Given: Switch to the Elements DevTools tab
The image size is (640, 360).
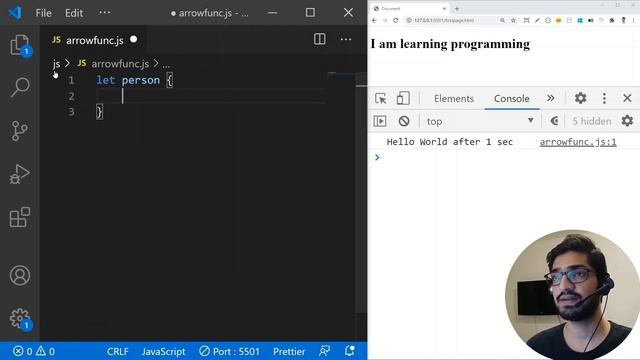Looking at the screenshot, I should click(454, 98).
